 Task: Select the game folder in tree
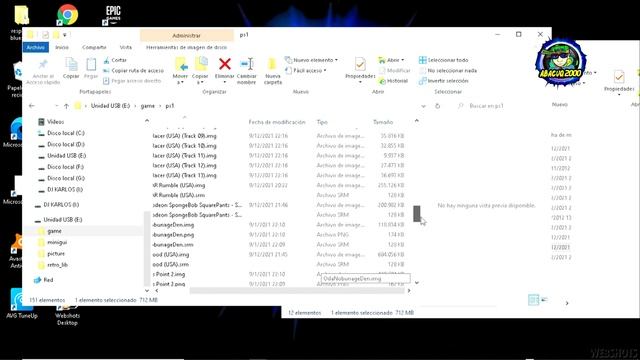[x=54, y=231]
